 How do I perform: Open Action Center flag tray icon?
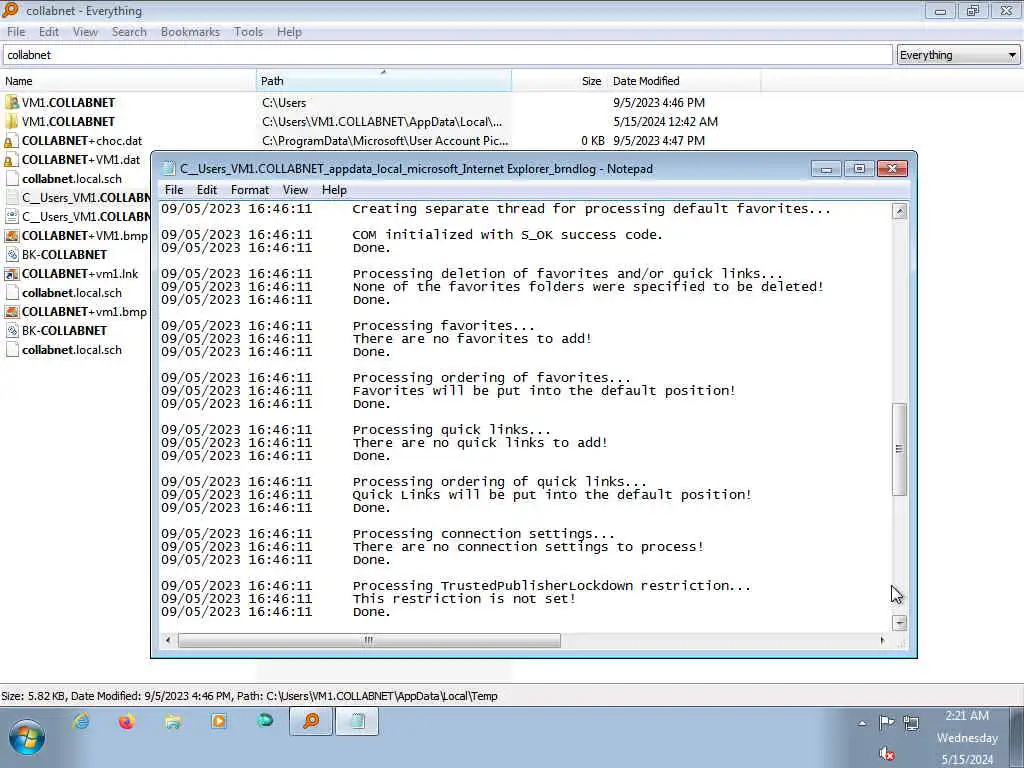coord(886,722)
